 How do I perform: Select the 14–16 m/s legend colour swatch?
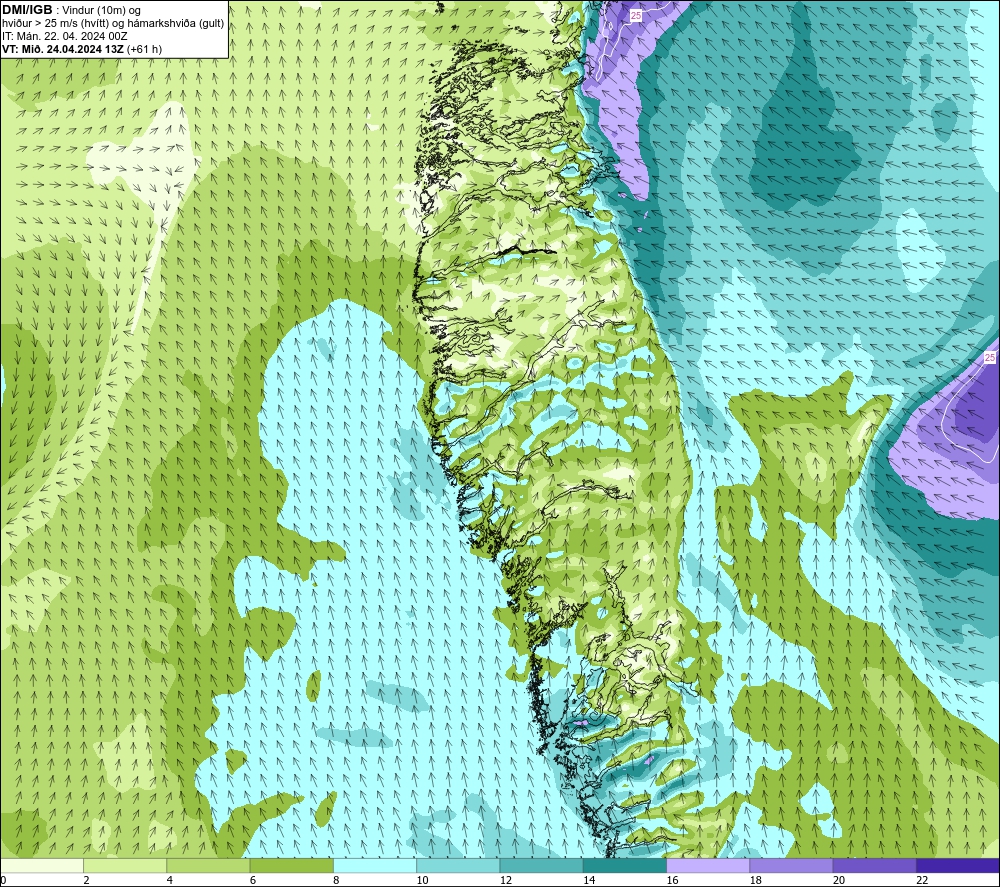625,865
